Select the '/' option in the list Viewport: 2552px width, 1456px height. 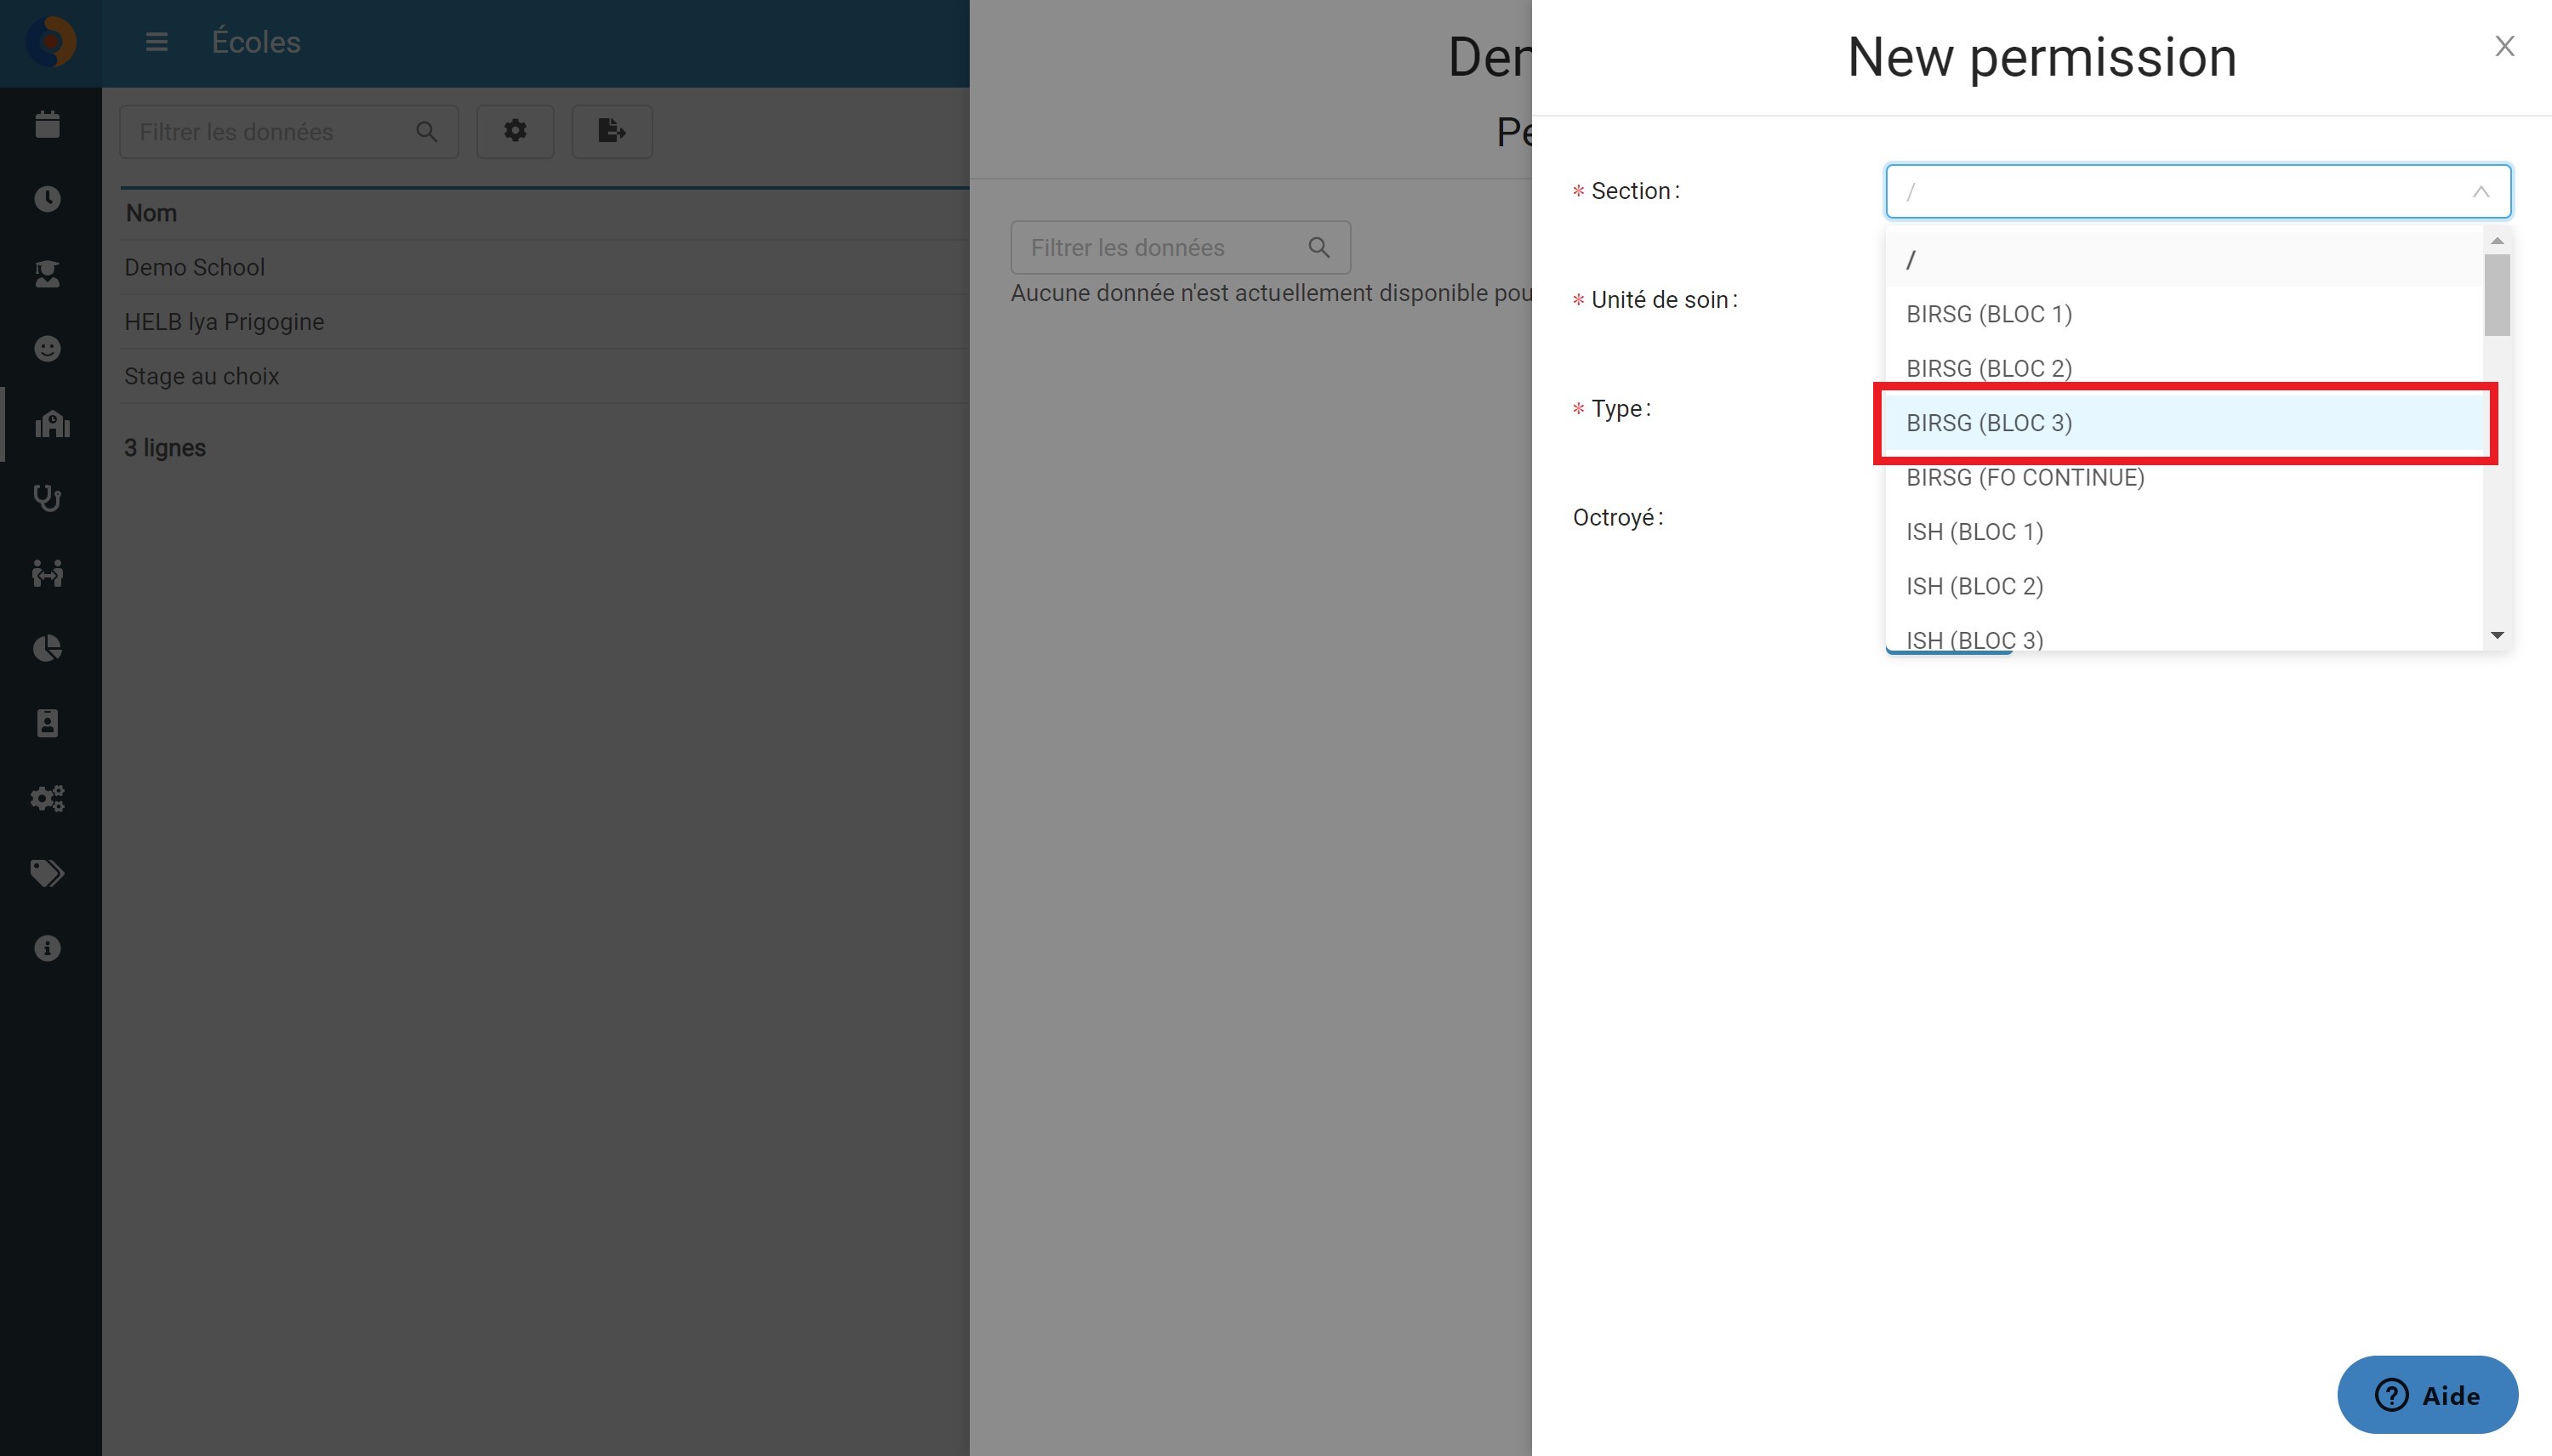tap(2184, 260)
